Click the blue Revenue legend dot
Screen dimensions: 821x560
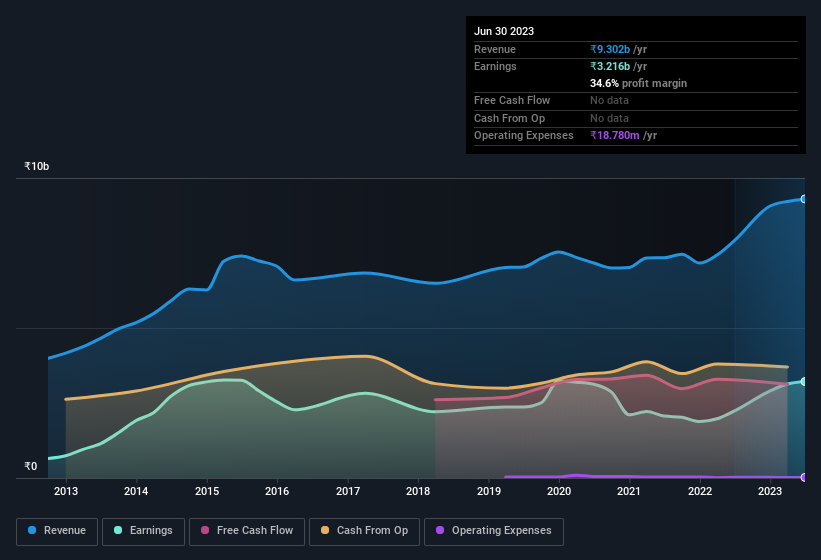[33, 530]
